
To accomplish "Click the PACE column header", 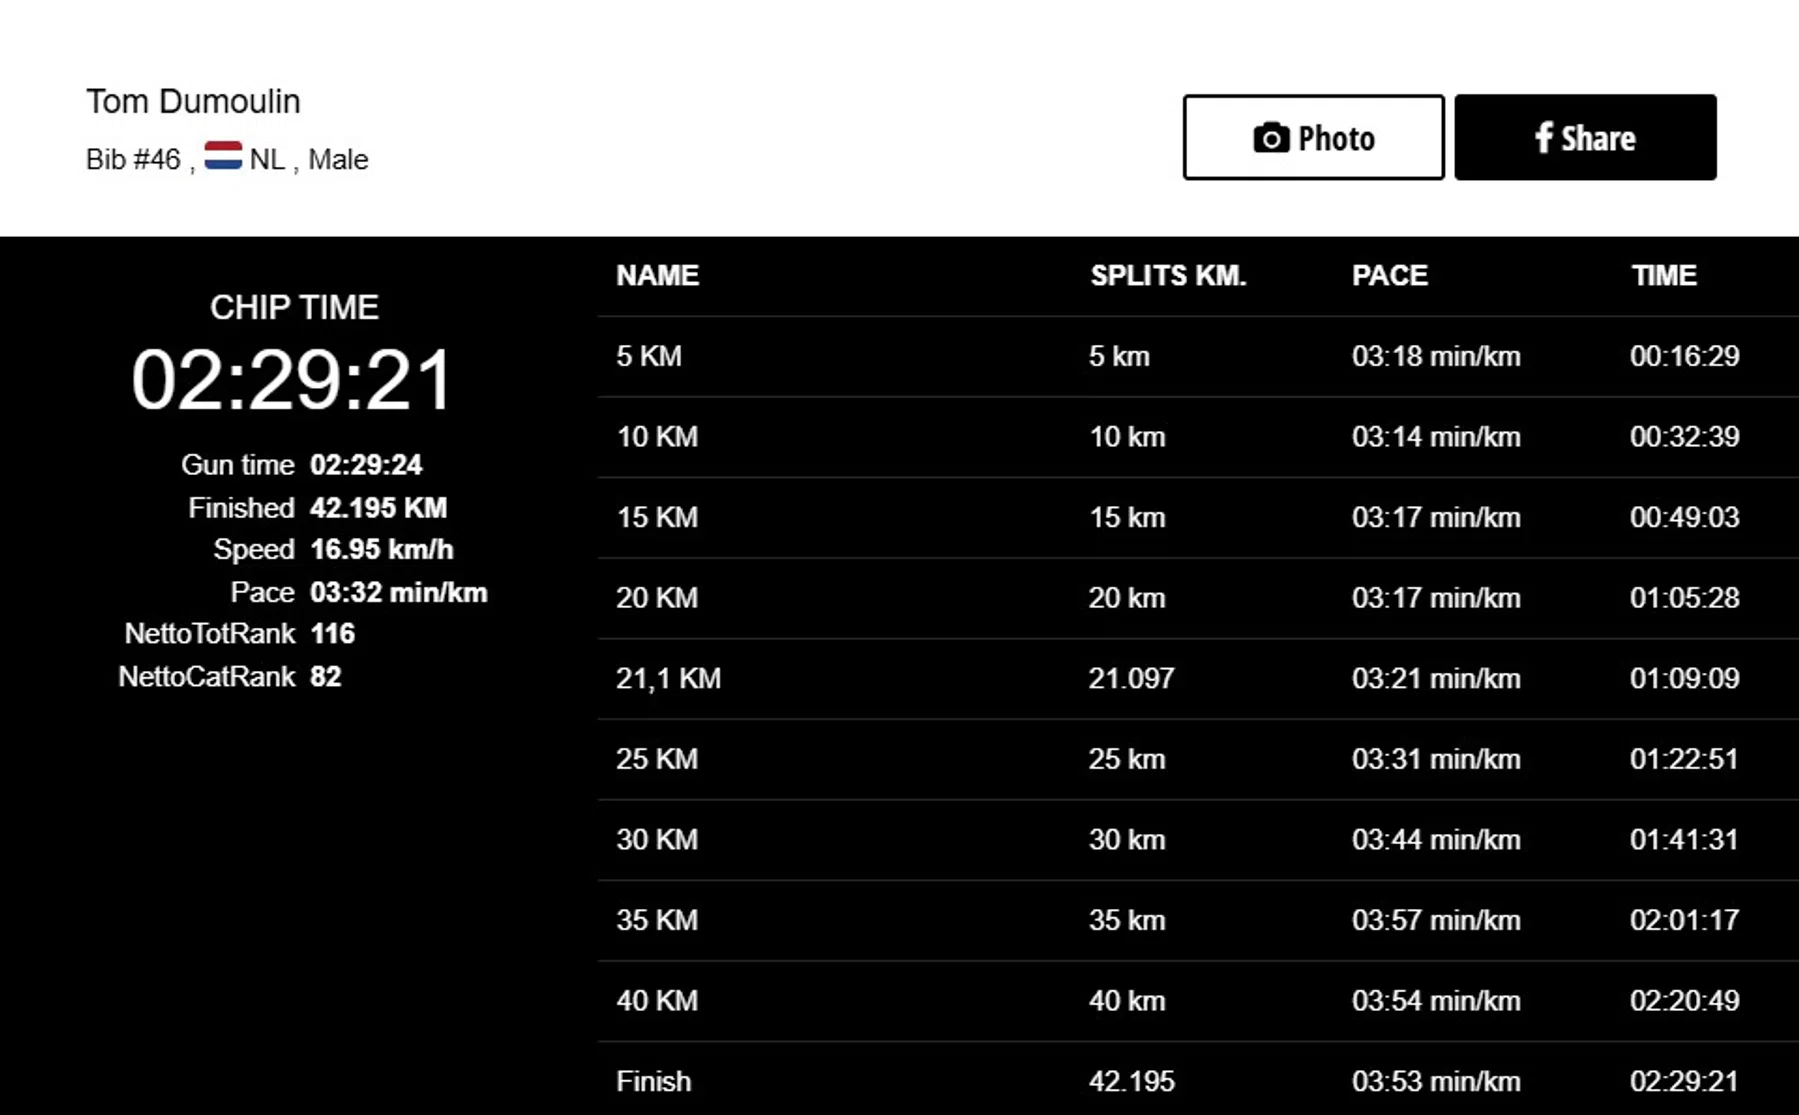I will click(1389, 276).
